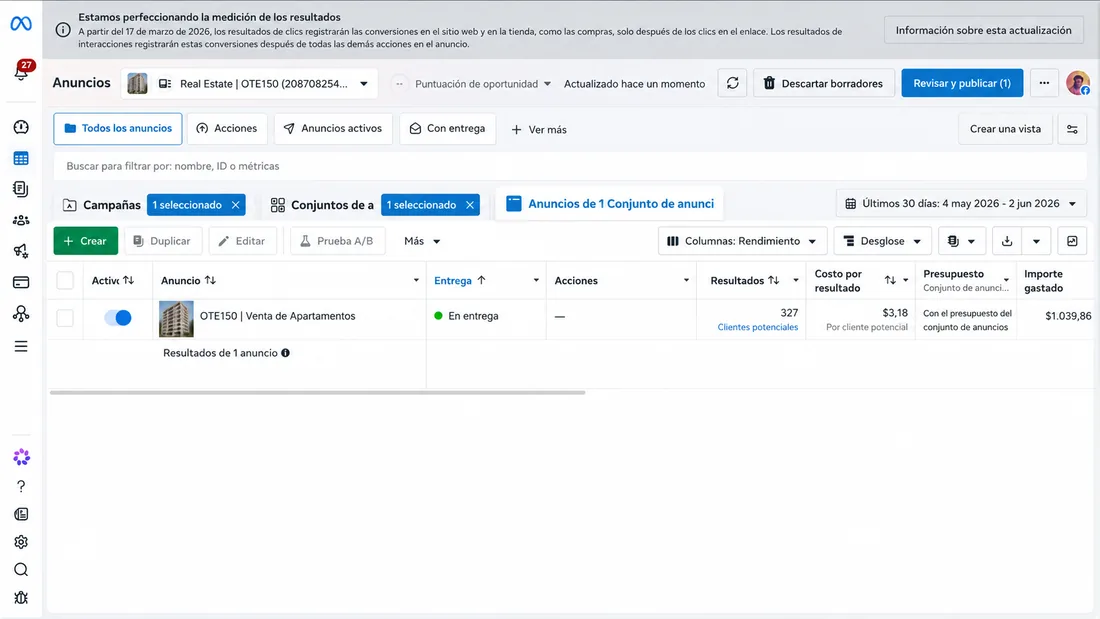Open business network icon in sidebar
1100x619 pixels.
coord(21,314)
